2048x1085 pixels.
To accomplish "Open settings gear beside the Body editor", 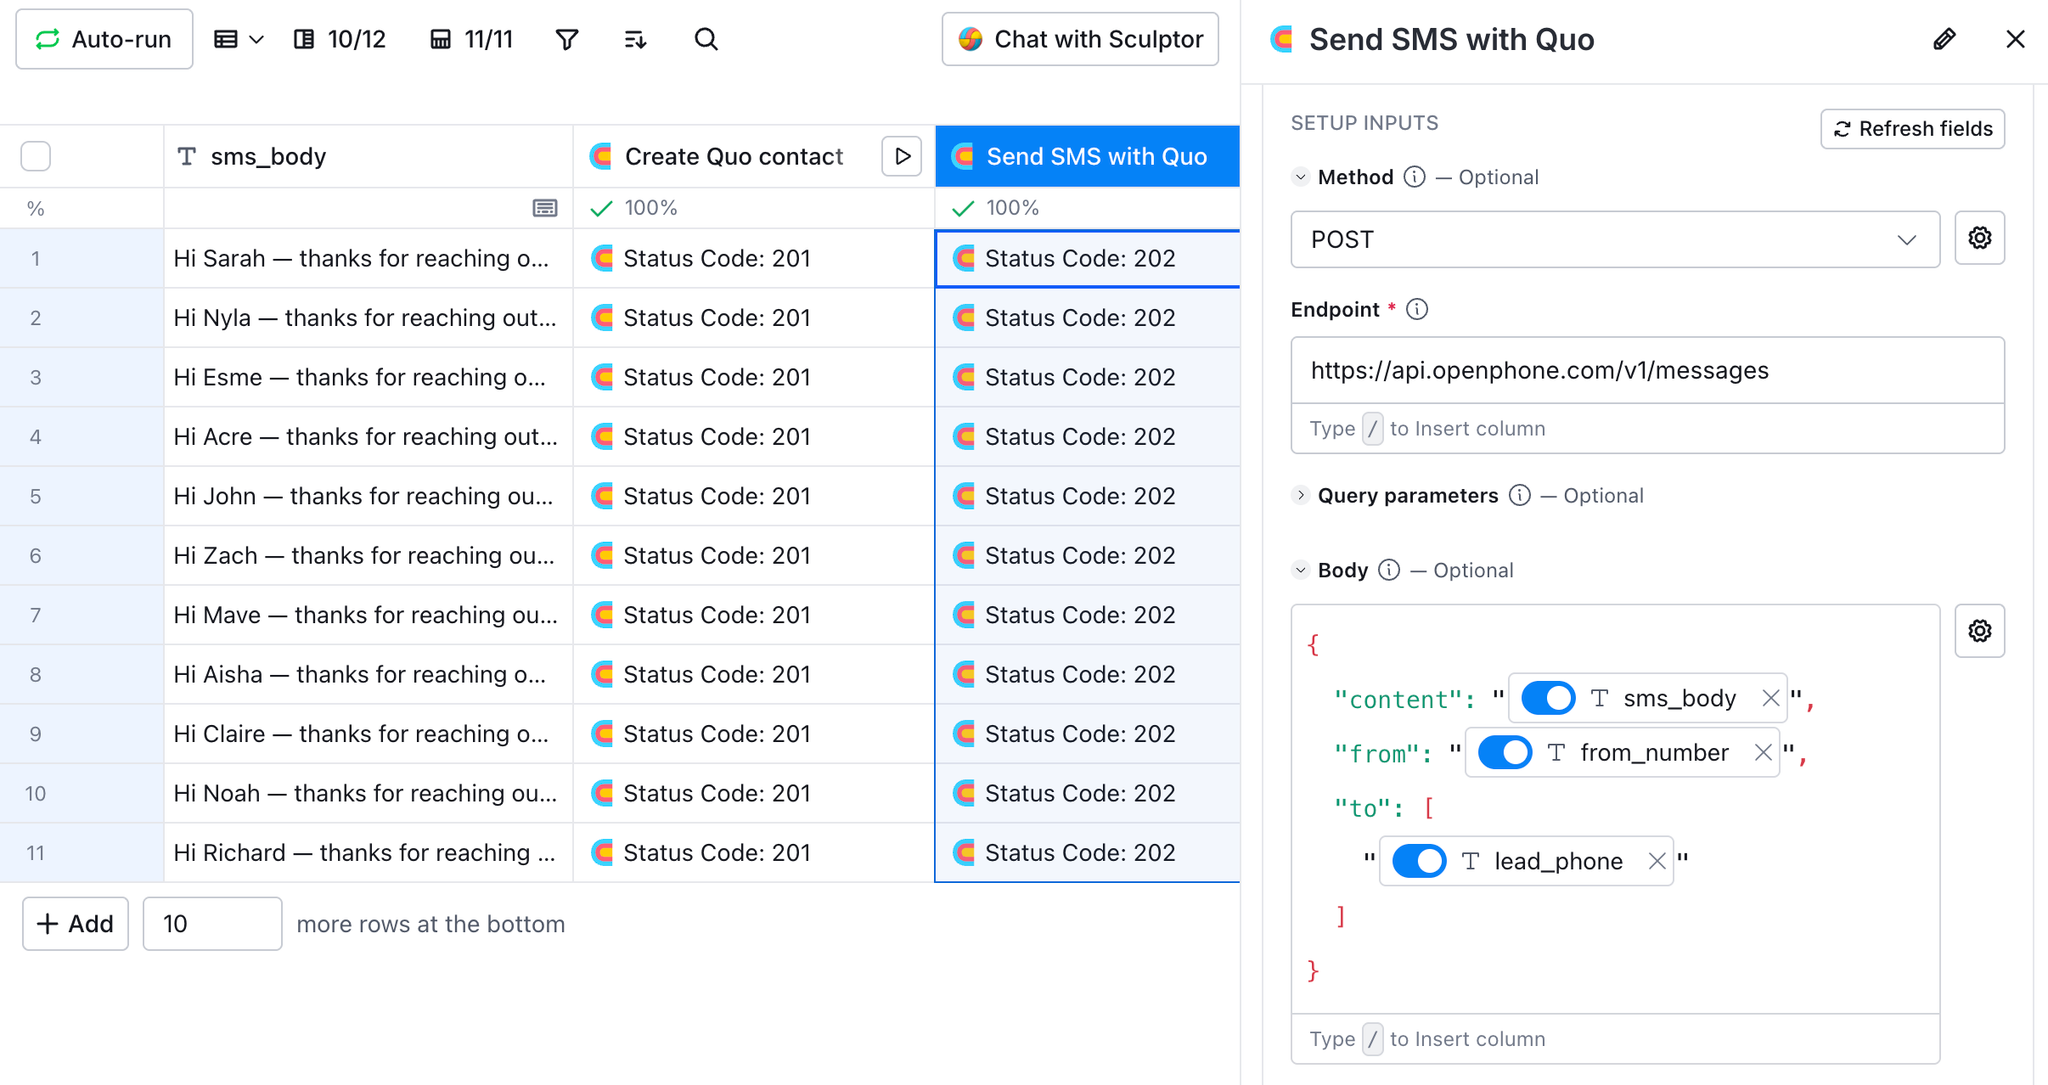I will pos(1979,631).
